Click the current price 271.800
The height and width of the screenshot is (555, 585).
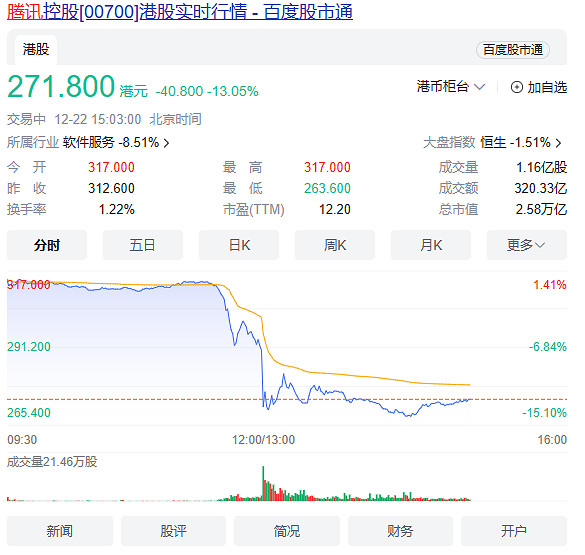[61, 87]
